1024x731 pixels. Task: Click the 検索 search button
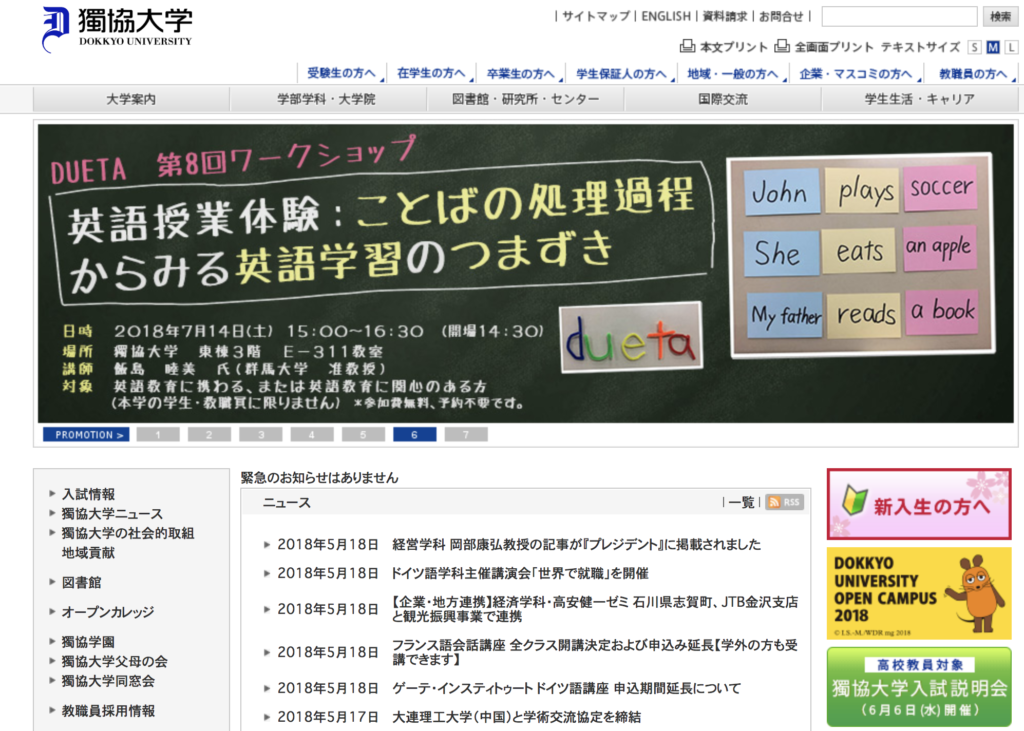coord(1000,16)
